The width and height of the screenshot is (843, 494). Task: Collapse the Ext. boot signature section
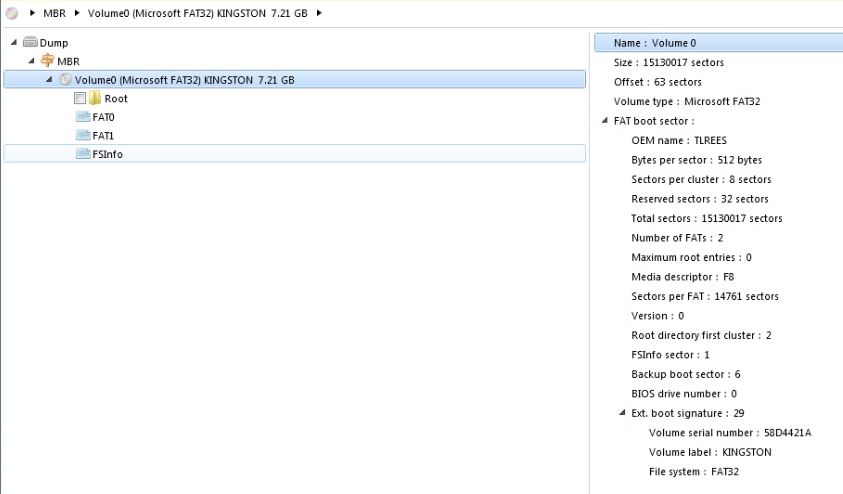click(622, 413)
